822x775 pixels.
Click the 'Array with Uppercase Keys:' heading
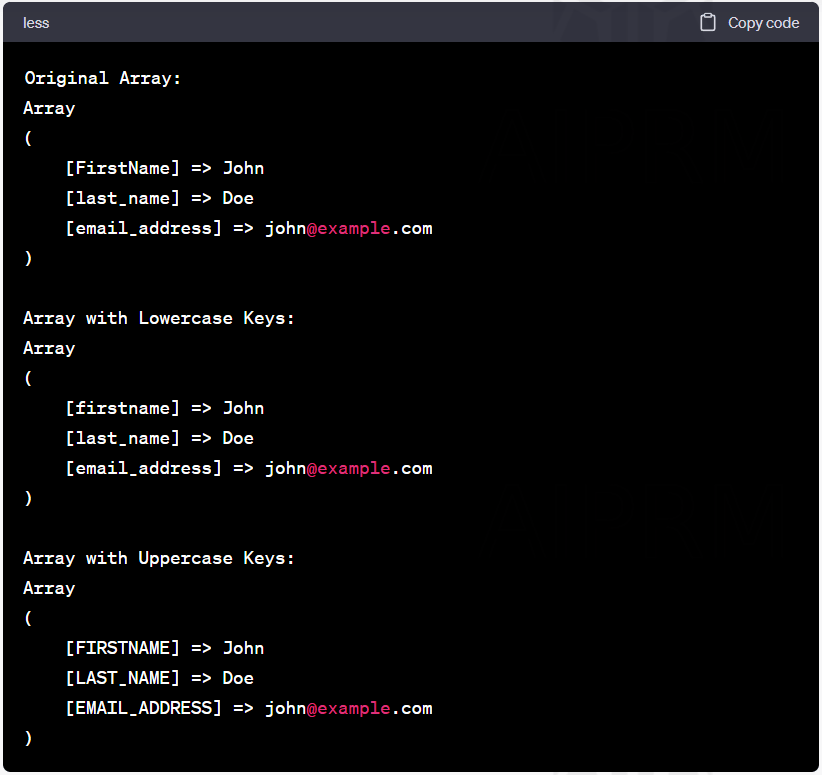[x=158, y=558]
